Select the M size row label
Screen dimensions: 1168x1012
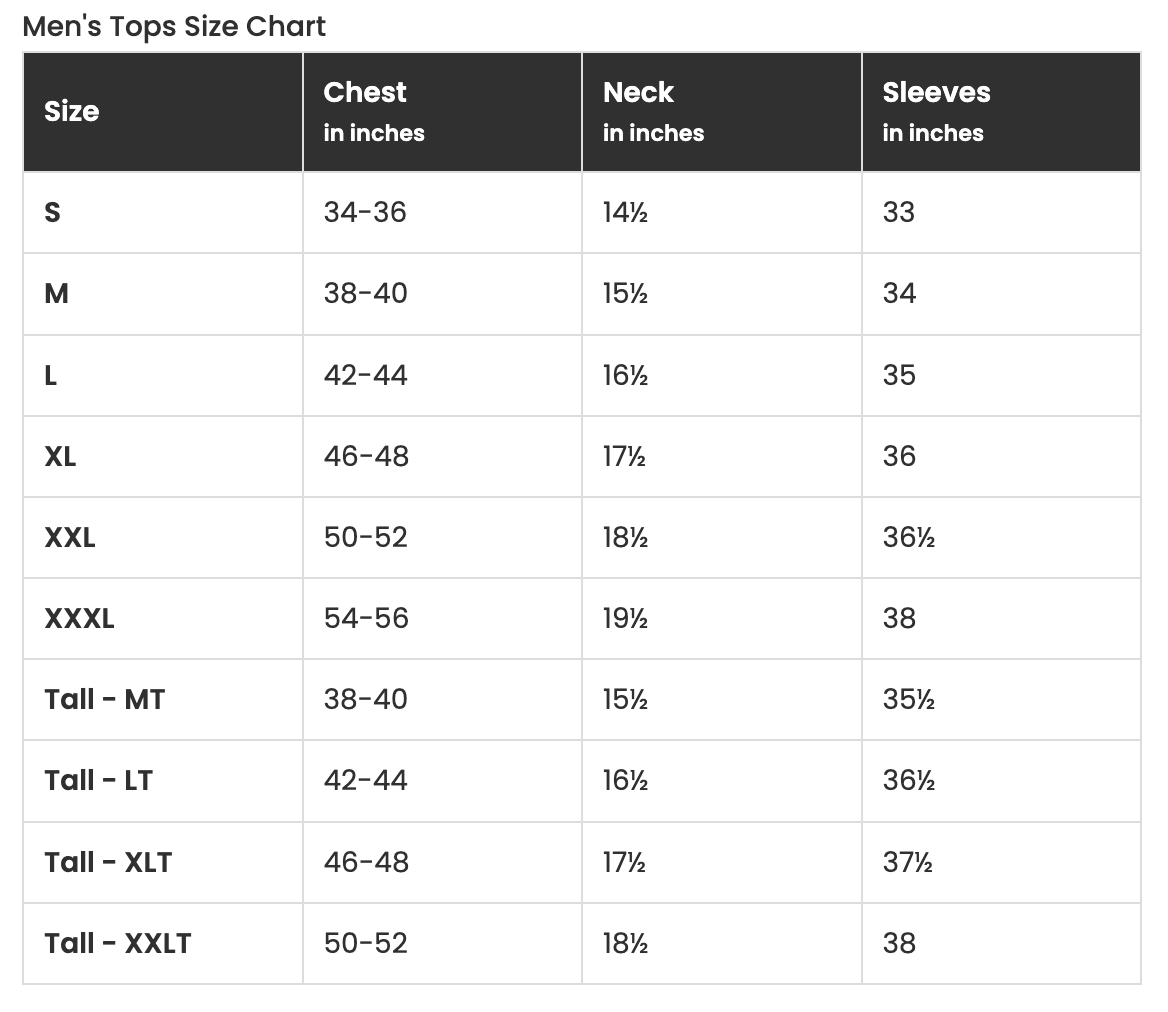(56, 294)
